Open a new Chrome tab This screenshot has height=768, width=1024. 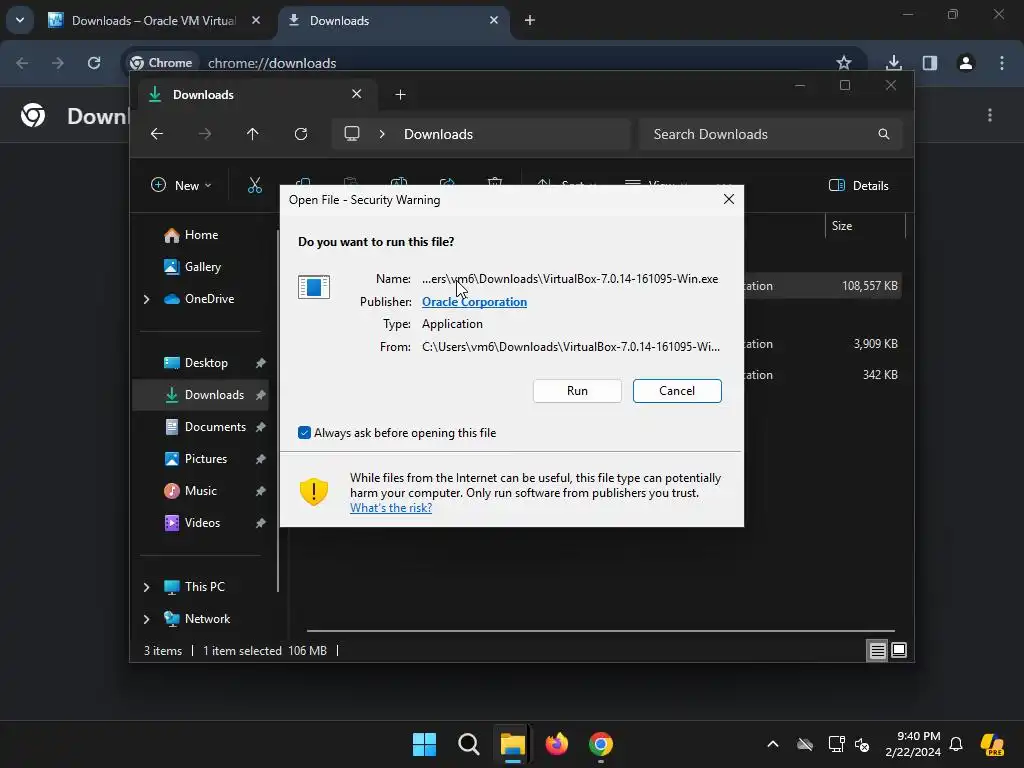coord(530,20)
